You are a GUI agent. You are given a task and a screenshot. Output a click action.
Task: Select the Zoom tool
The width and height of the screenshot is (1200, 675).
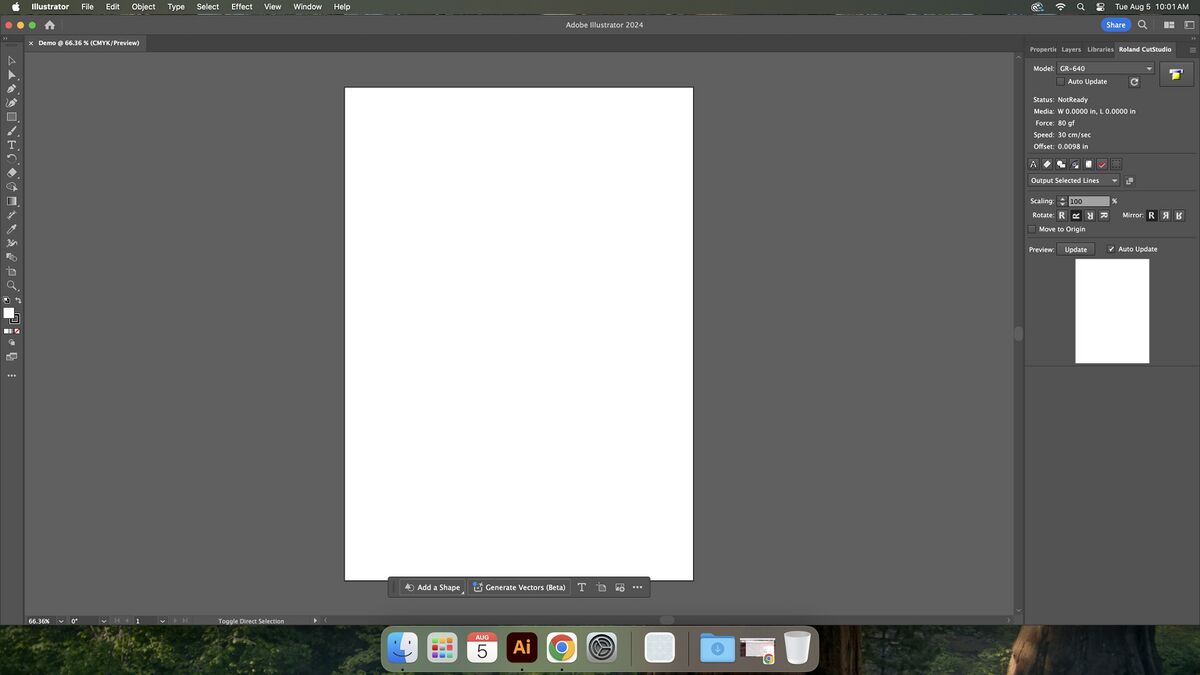(x=12, y=285)
